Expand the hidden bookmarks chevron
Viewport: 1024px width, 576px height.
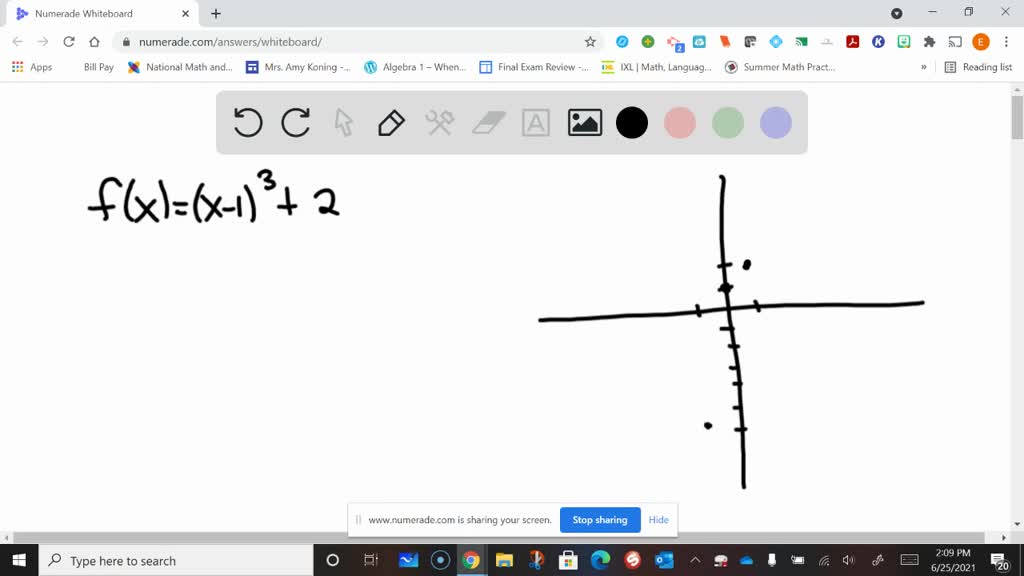coord(923,67)
